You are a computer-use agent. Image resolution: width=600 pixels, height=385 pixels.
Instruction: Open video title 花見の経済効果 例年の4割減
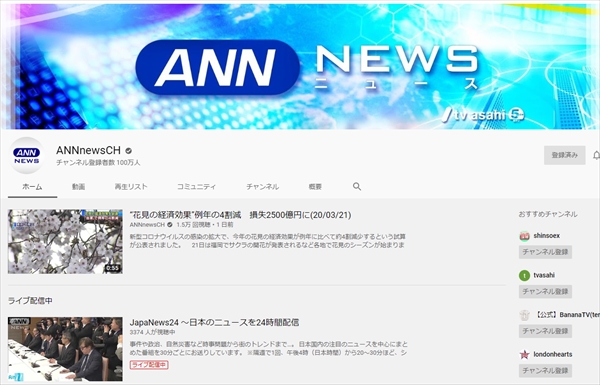coord(240,215)
